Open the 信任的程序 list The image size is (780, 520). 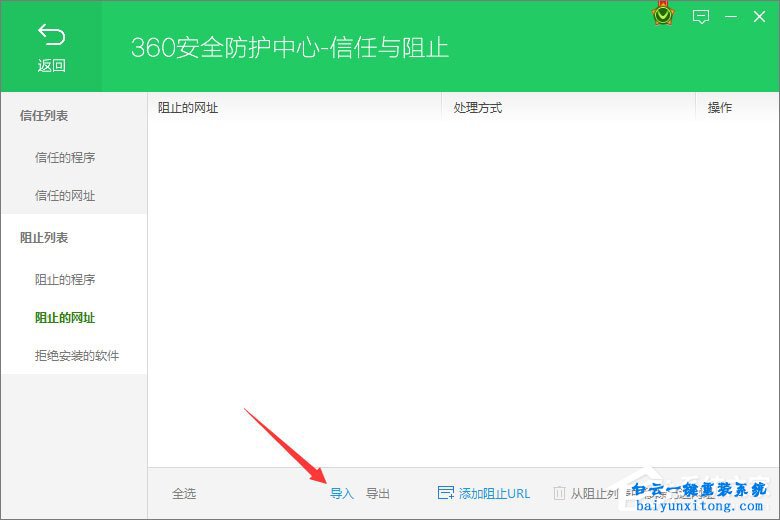coord(65,158)
